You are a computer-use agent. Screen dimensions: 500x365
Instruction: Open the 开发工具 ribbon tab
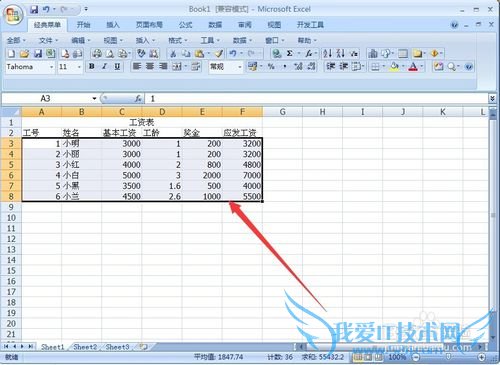coord(310,25)
